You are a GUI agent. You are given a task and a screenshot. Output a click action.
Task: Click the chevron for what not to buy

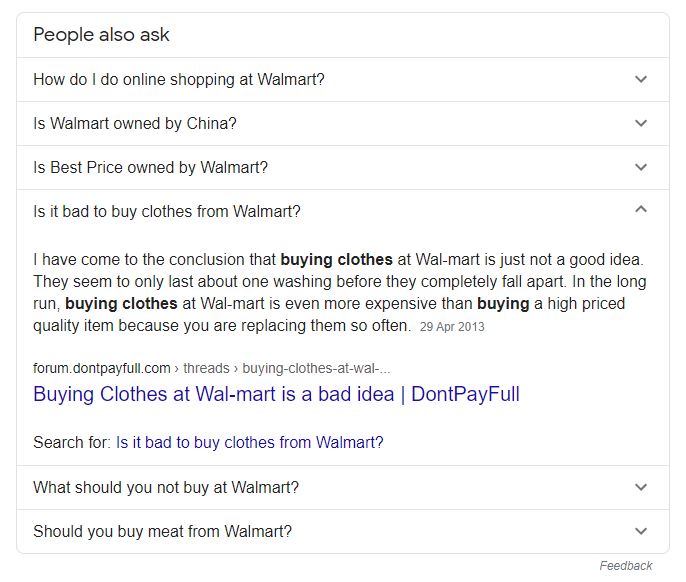[x=641, y=487]
